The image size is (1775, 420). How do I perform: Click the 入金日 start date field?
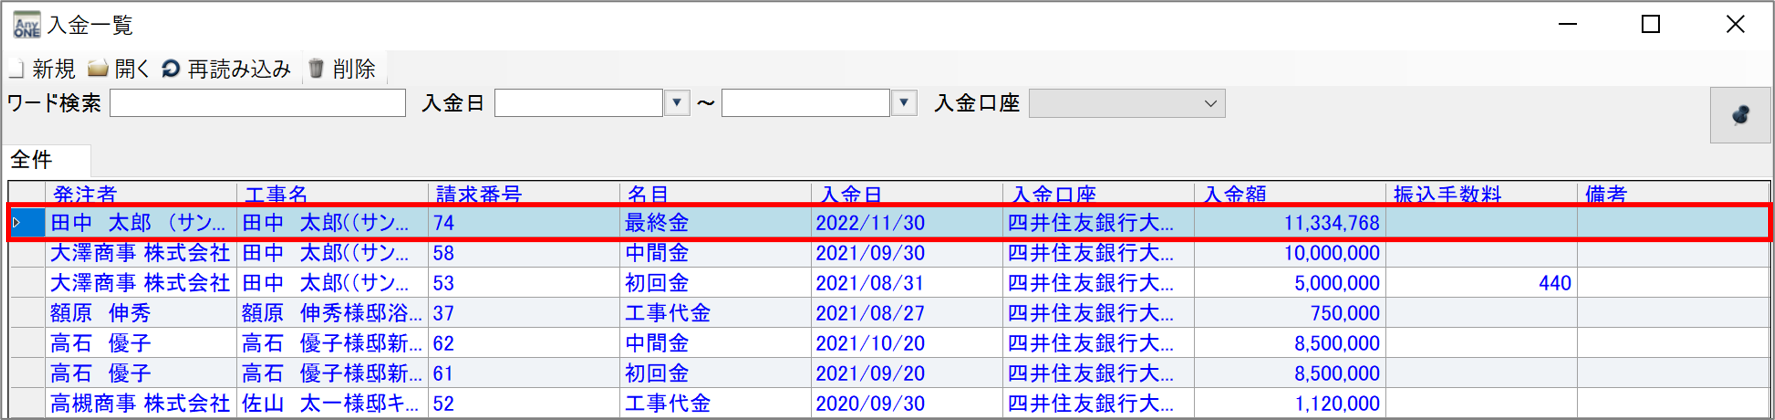pos(578,103)
